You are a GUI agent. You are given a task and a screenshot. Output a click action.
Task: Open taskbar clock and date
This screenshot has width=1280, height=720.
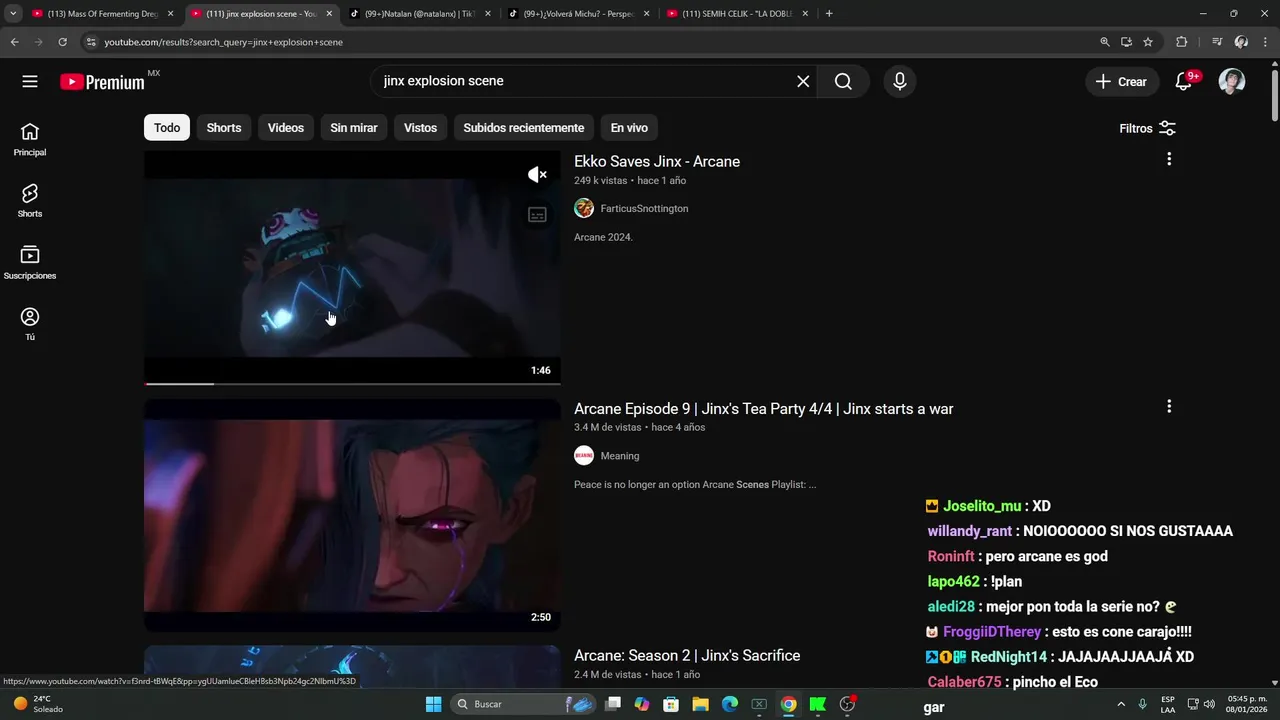1246,704
